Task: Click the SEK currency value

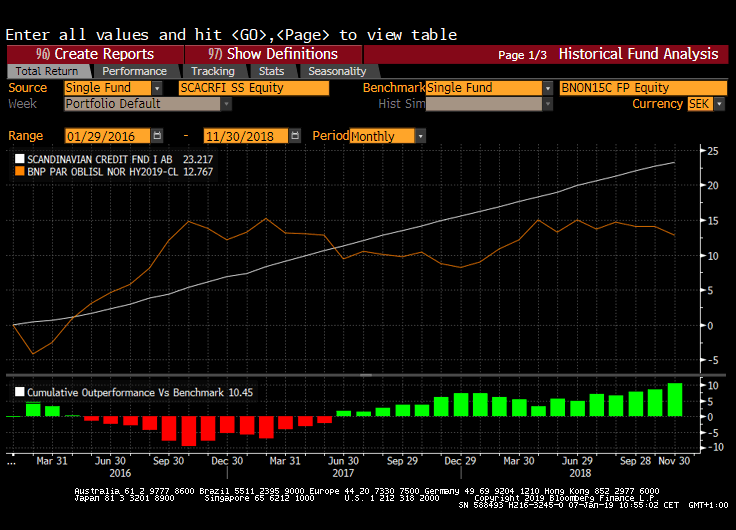Action: point(700,104)
